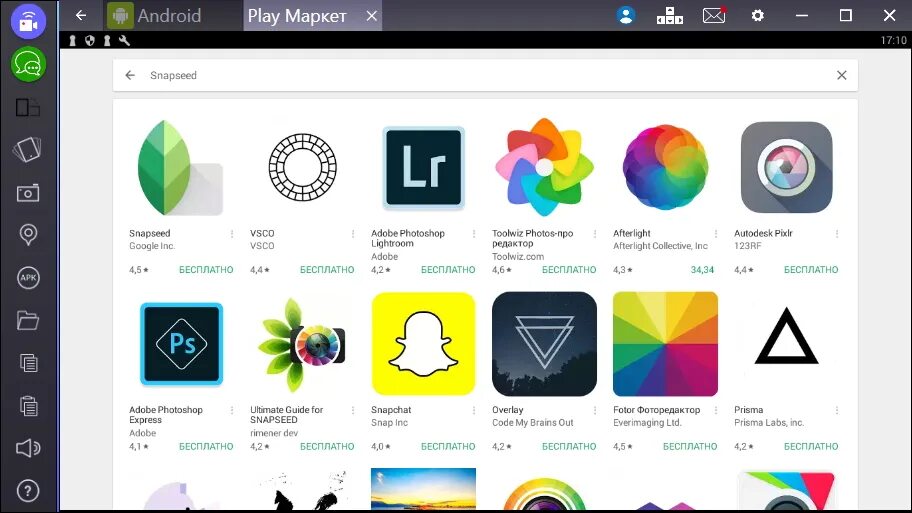
Task: Toggle the multi-window layout sidebar icon
Action: click(27, 108)
